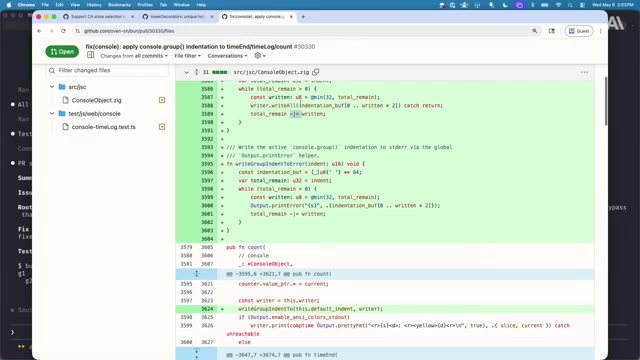The height and width of the screenshot is (360, 640).
Task: Open a new tab with the plus icon
Action: pos(303,17)
